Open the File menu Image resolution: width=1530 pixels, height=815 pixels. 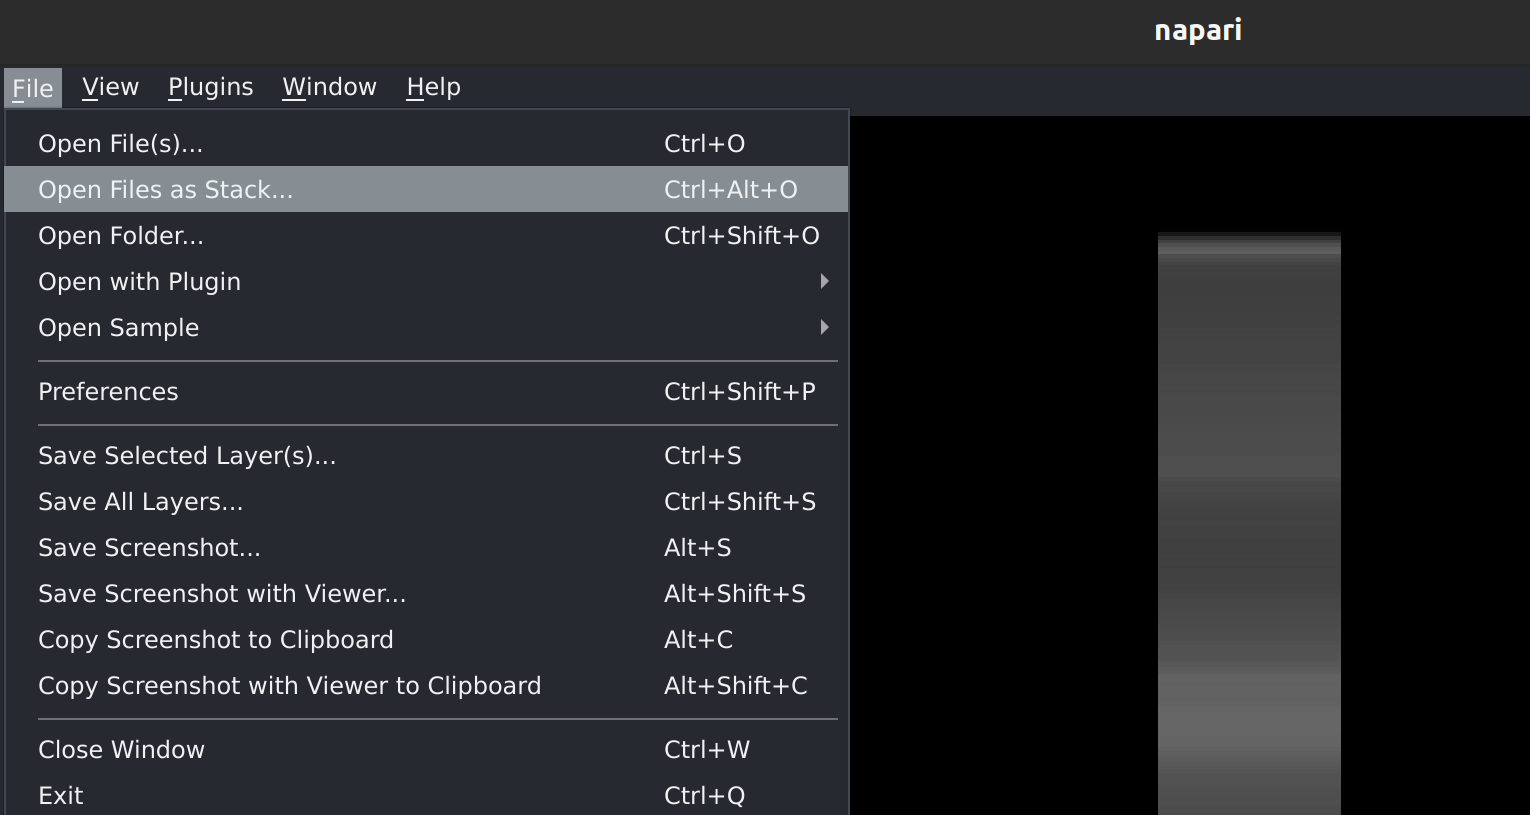coord(33,88)
